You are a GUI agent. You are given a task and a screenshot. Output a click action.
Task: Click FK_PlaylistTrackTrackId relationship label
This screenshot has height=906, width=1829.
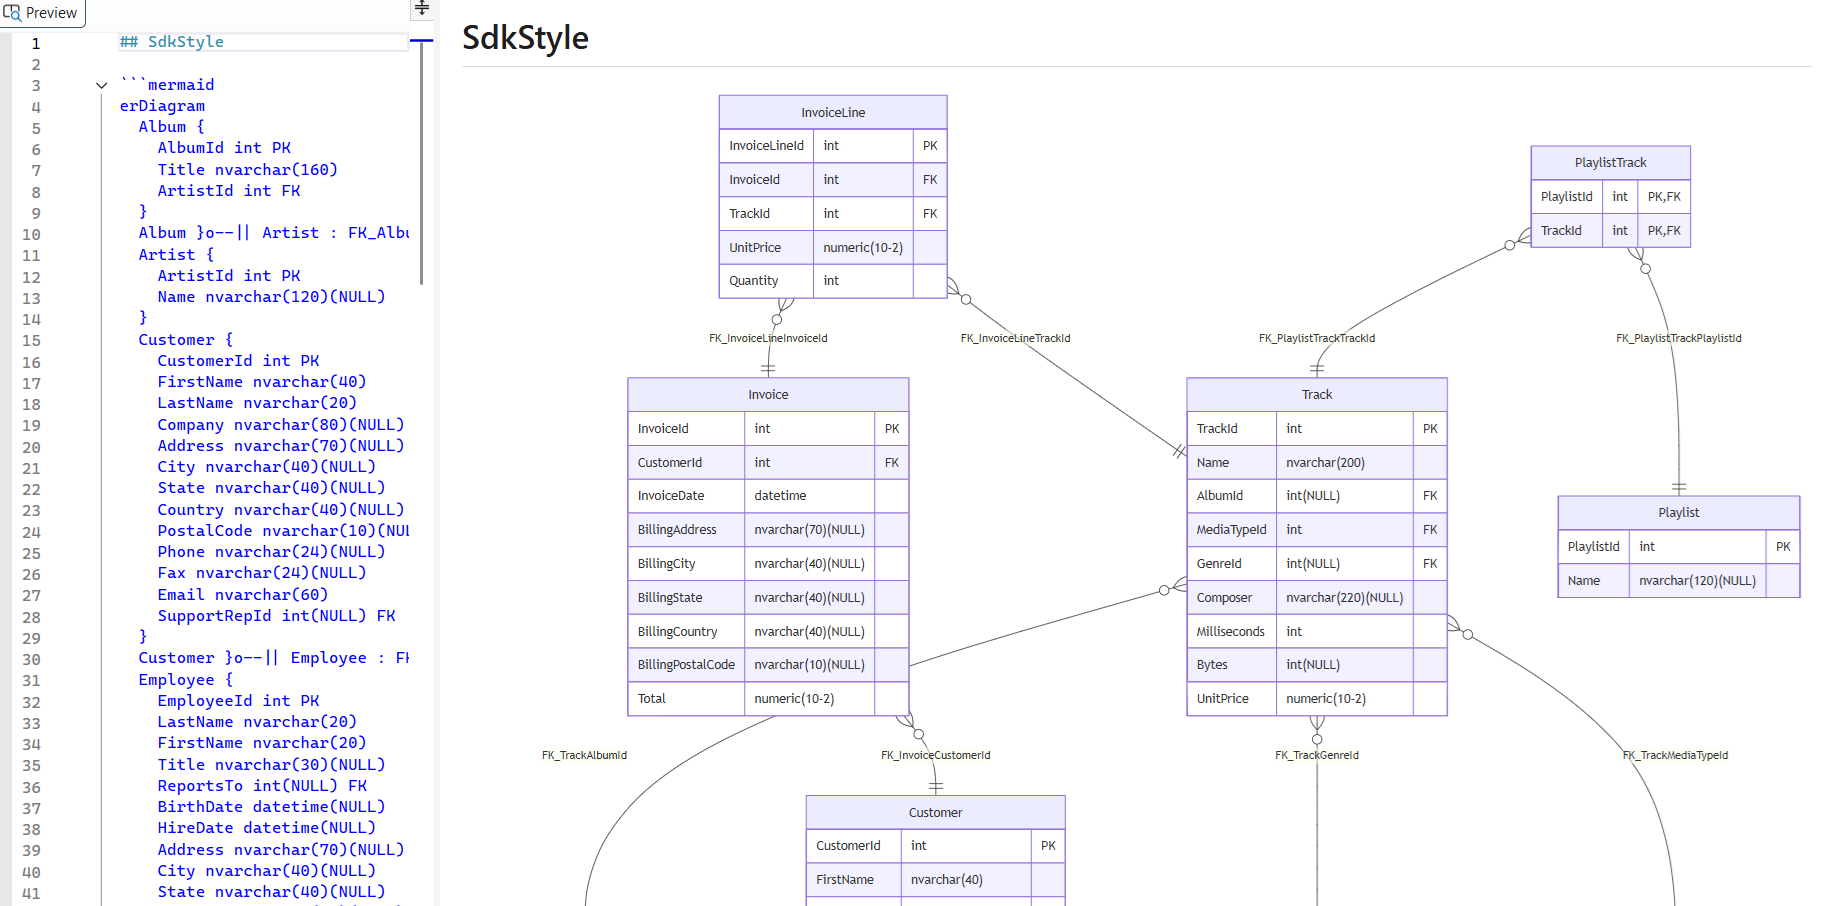pyautogui.click(x=1316, y=338)
